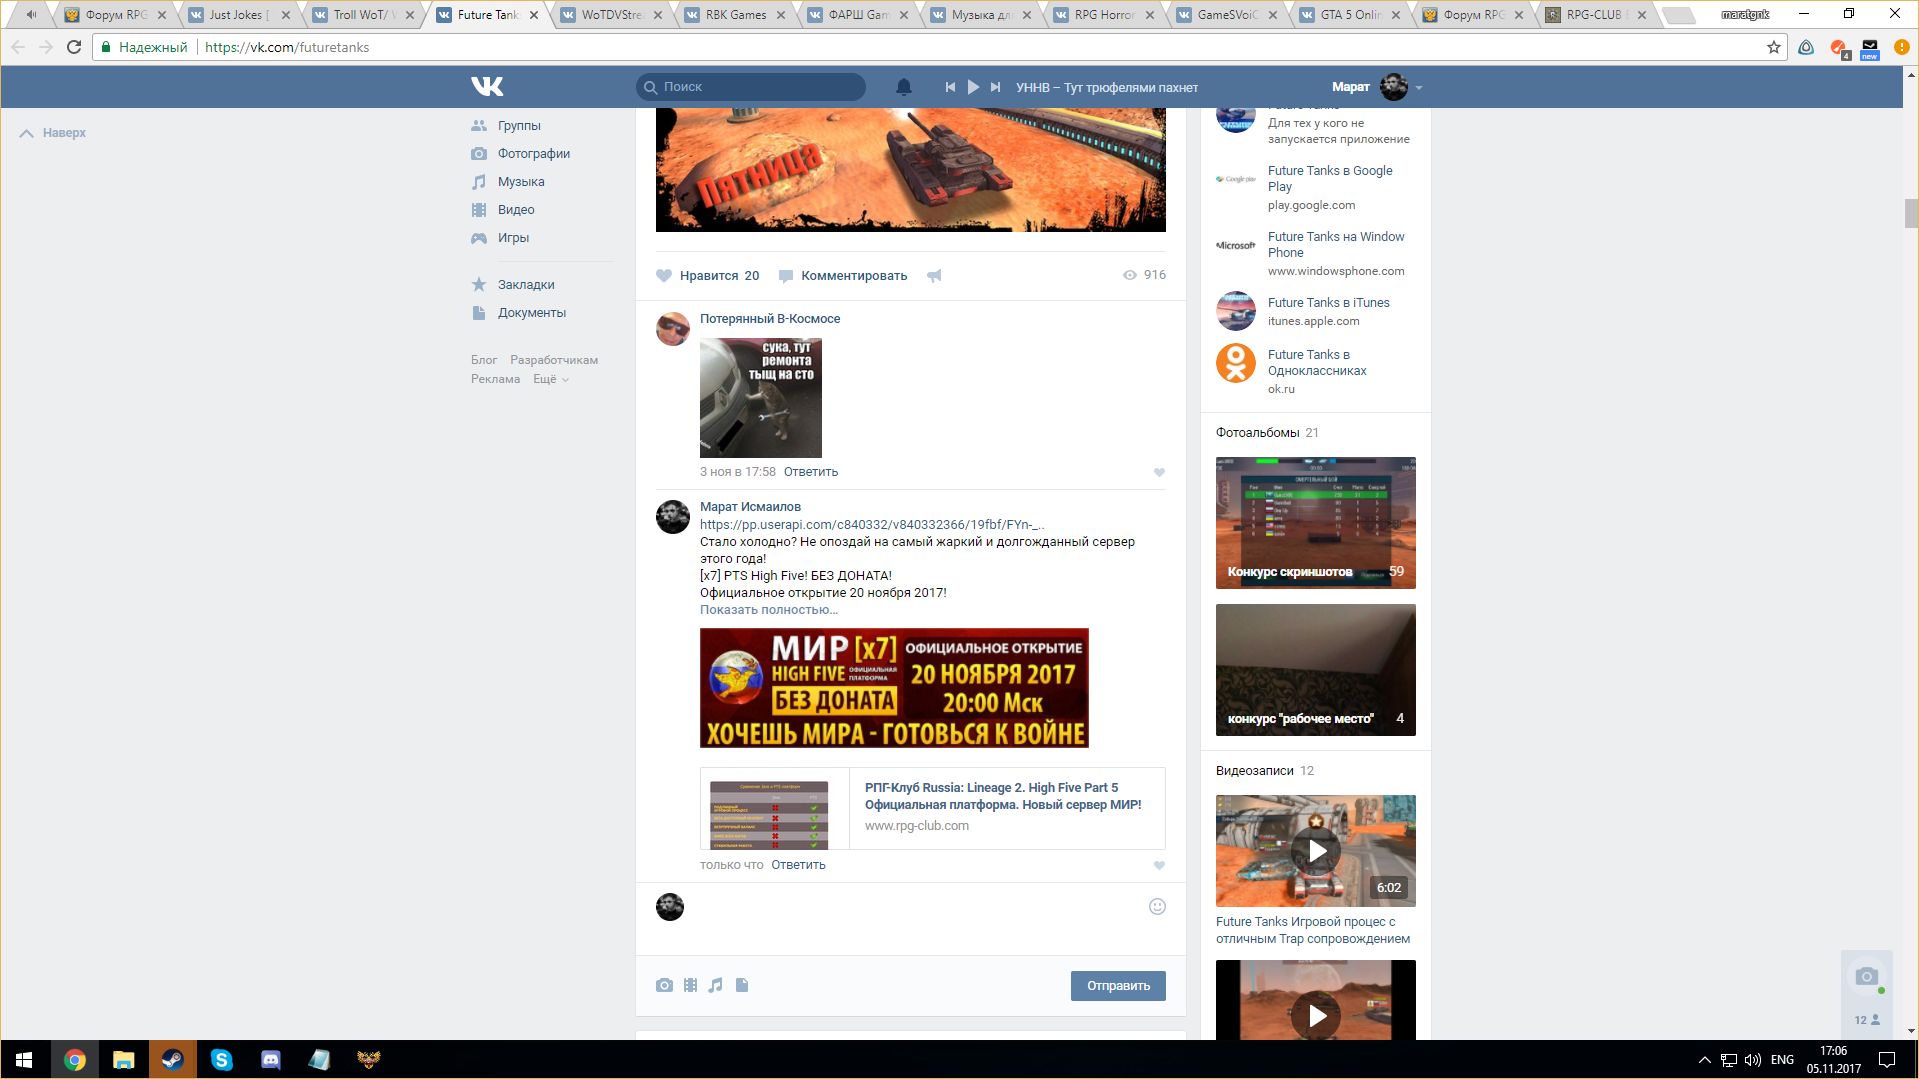1919x1079 pixels.
Task: Open конкурс "рабочее место" album
Action: tap(1316, 670)
